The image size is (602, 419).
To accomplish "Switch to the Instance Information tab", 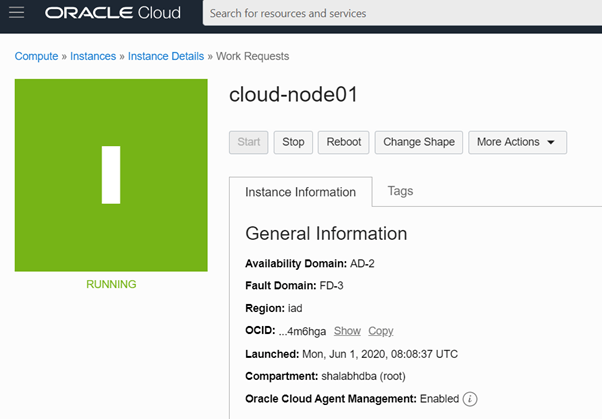I will click(300, 192).
